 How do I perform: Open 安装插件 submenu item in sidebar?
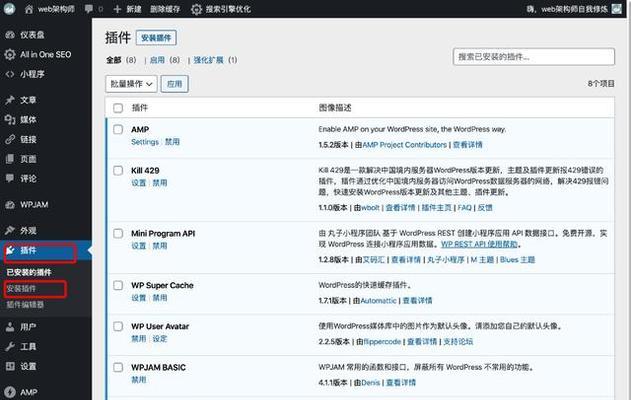21,289
